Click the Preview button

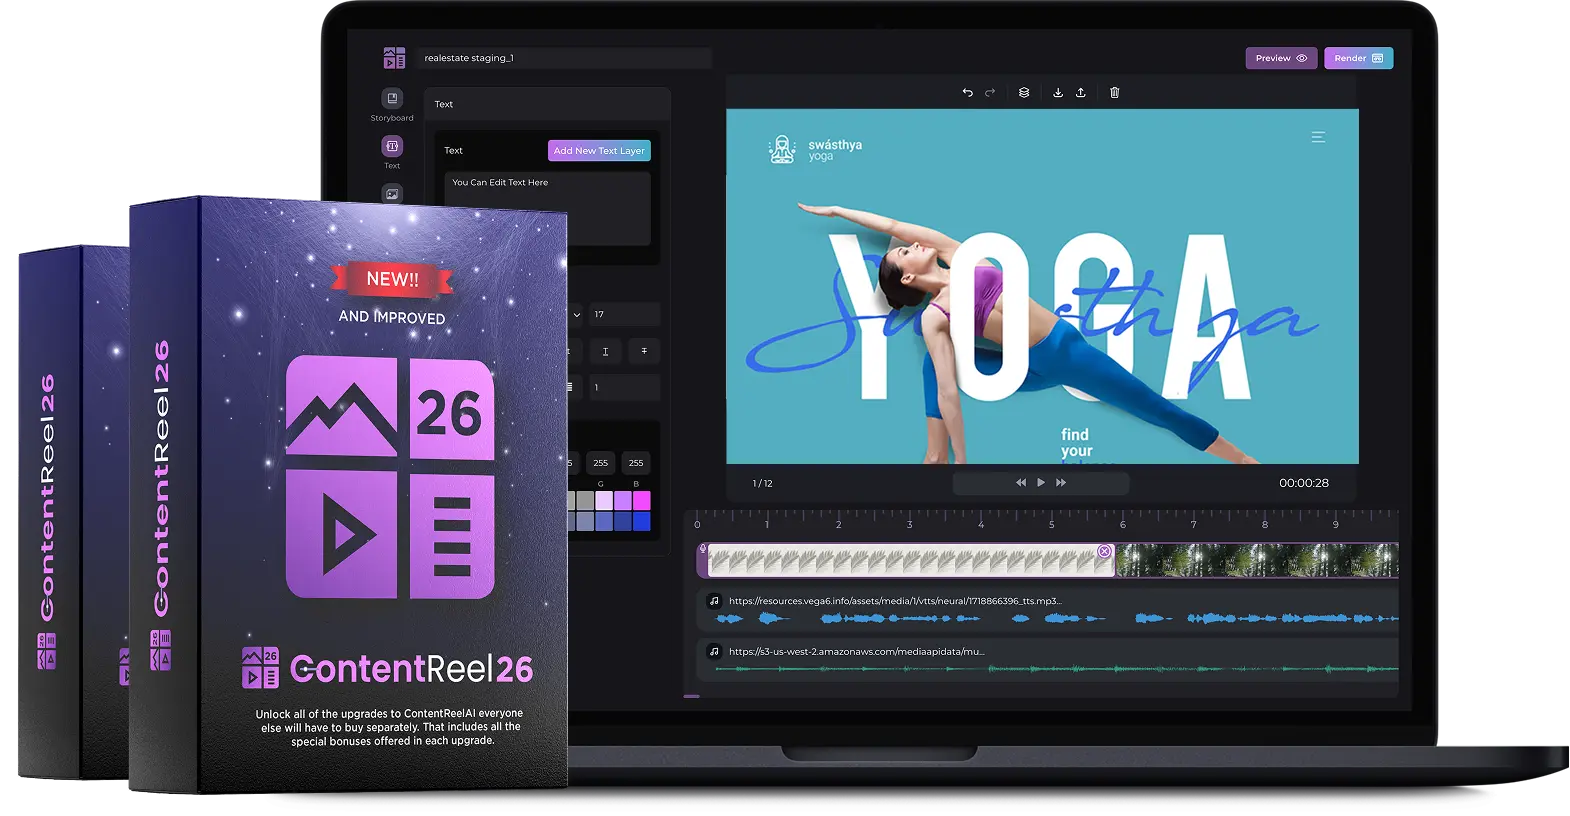[1280, 58]
